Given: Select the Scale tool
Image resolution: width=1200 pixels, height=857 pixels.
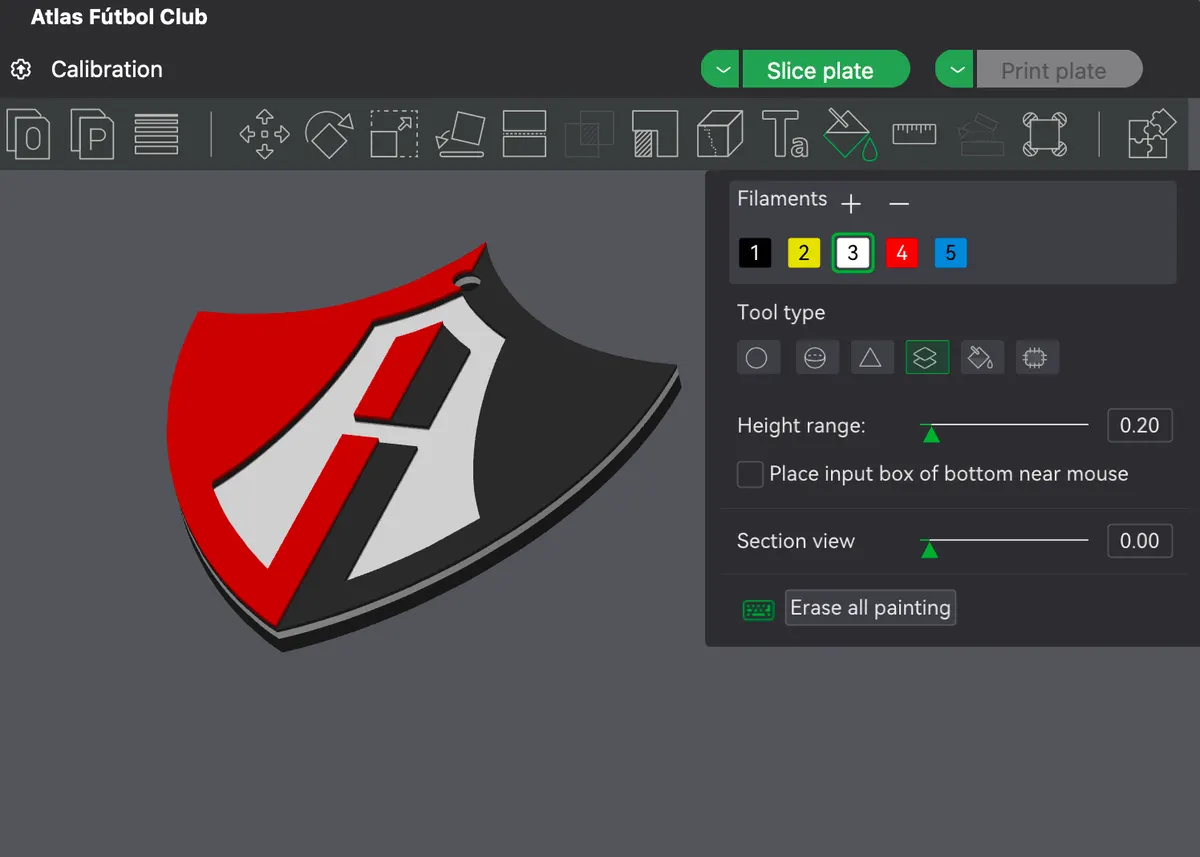Looking at the screenshot, I should [x=395, y=134].
